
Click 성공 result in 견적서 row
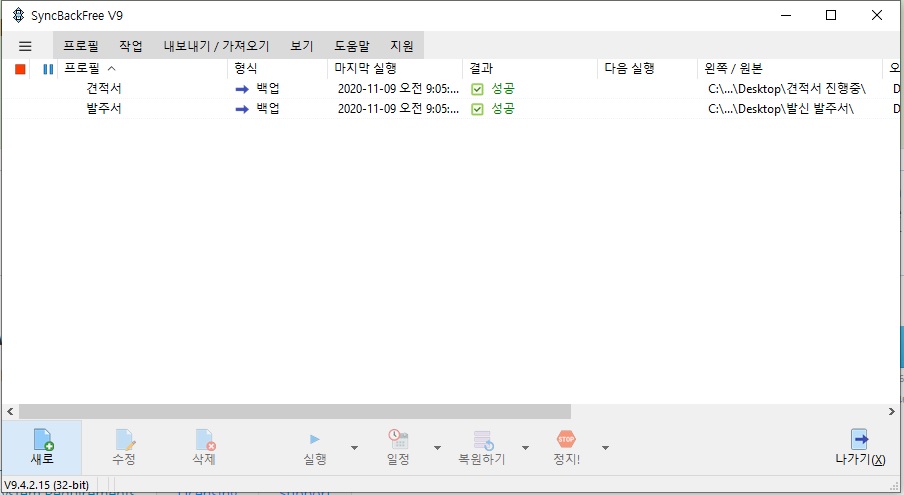pos(503,89)
